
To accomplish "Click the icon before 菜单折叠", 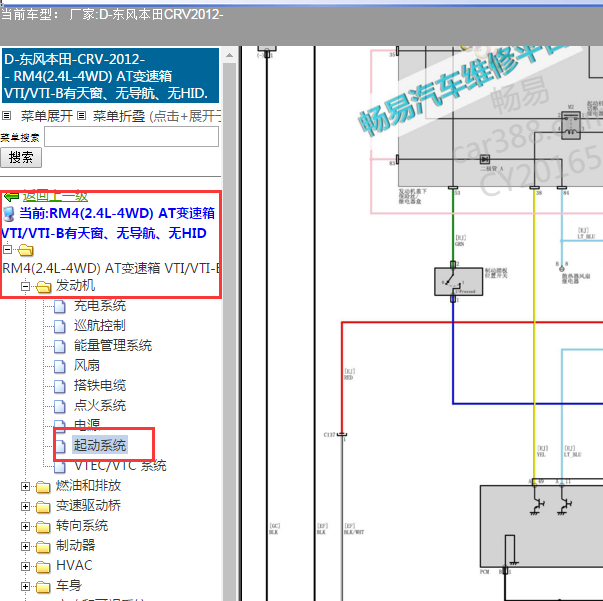I will [x=81, y=115].
